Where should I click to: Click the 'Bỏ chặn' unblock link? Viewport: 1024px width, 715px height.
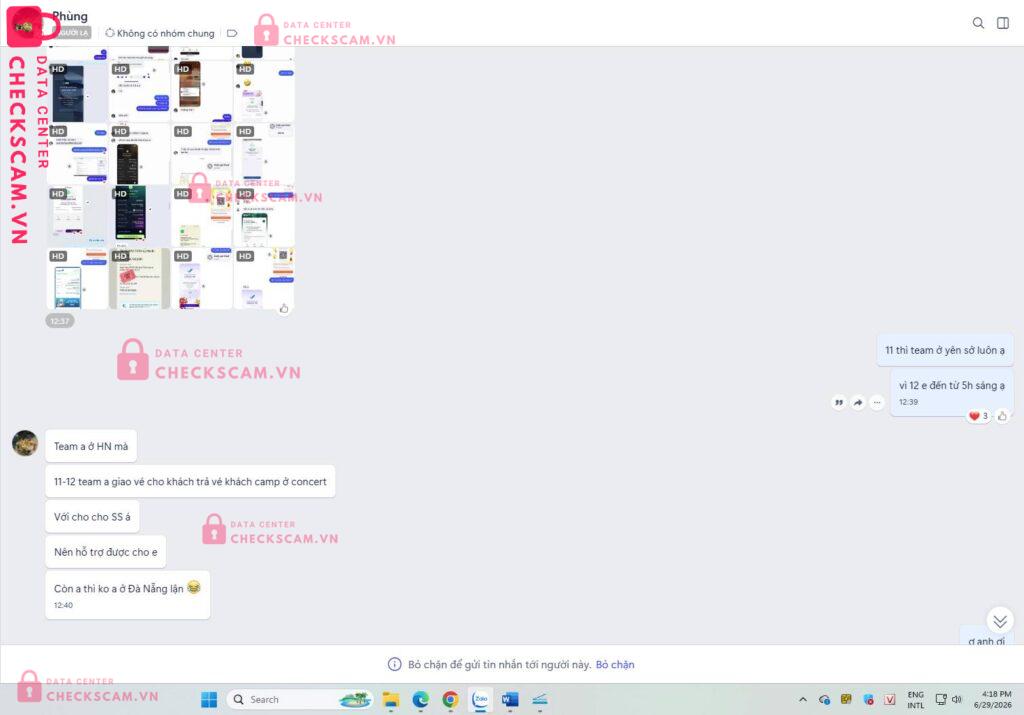coord(615,665)
